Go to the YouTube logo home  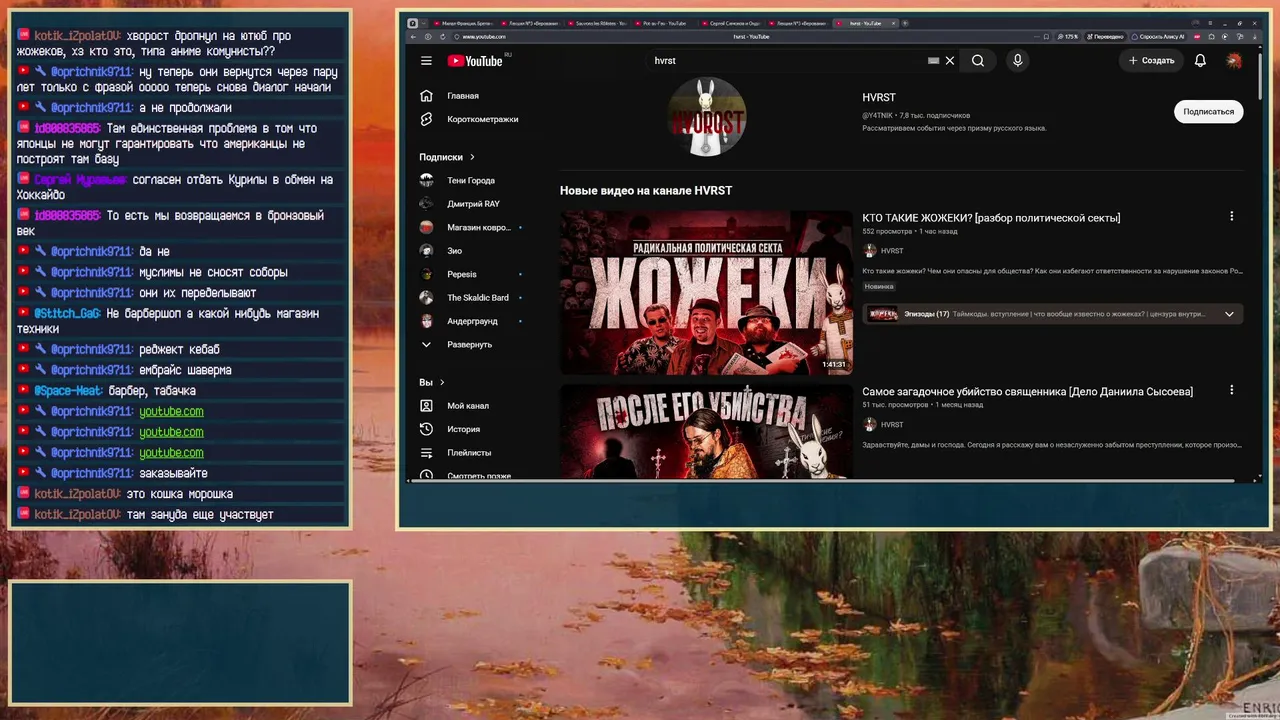(x=475, y=61)
